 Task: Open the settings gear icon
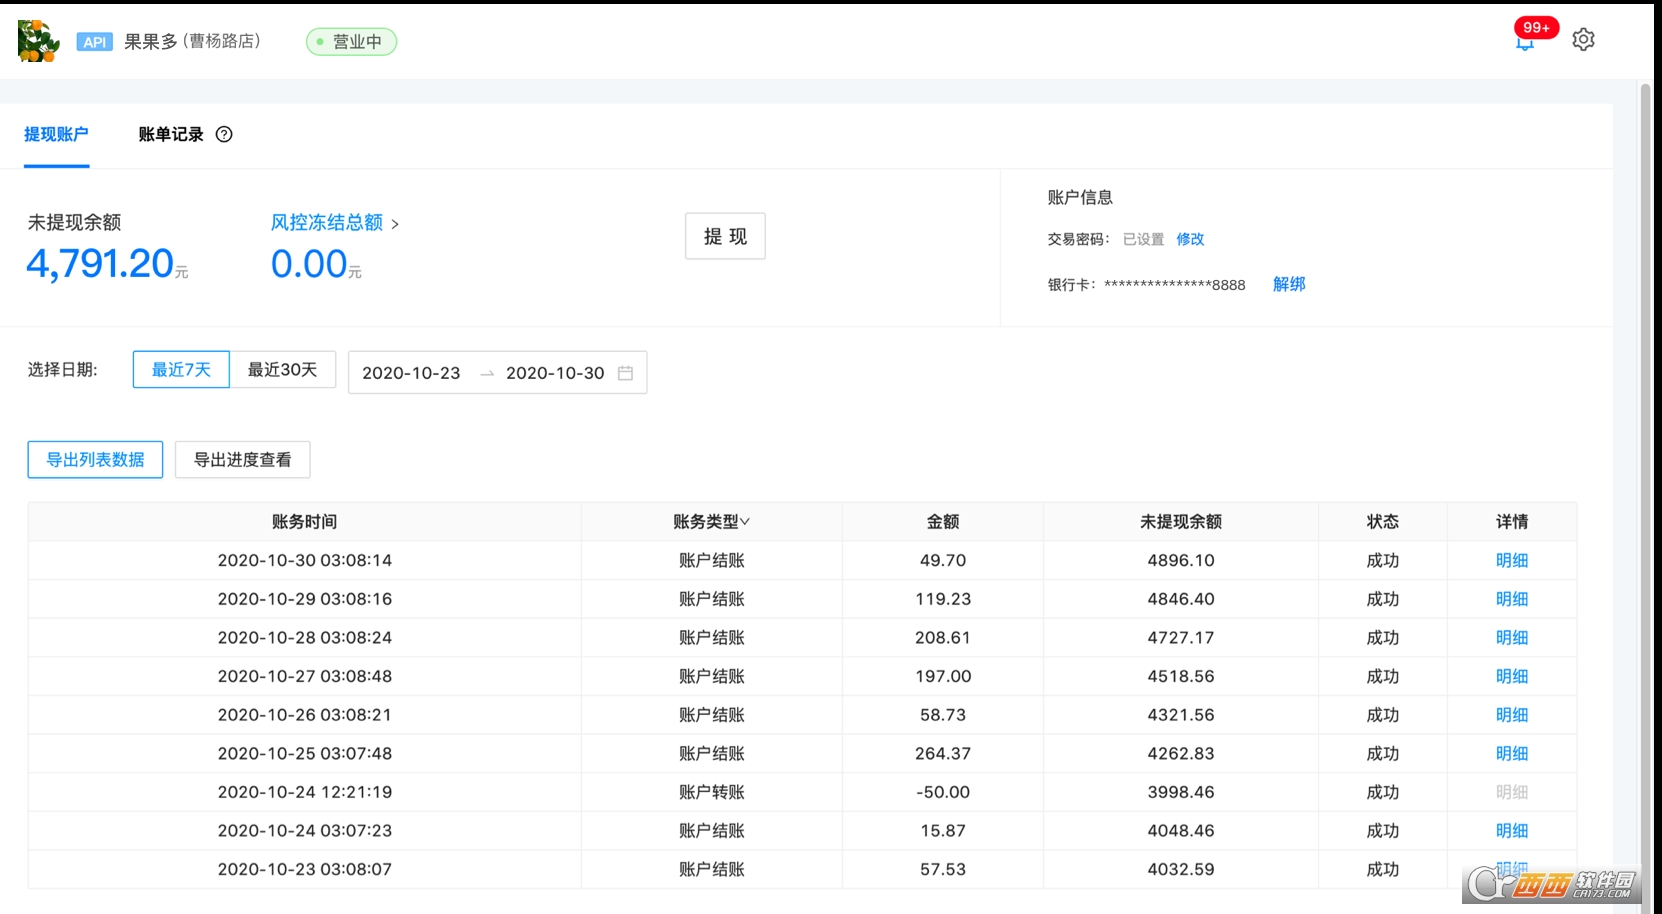click(1584, 39)
